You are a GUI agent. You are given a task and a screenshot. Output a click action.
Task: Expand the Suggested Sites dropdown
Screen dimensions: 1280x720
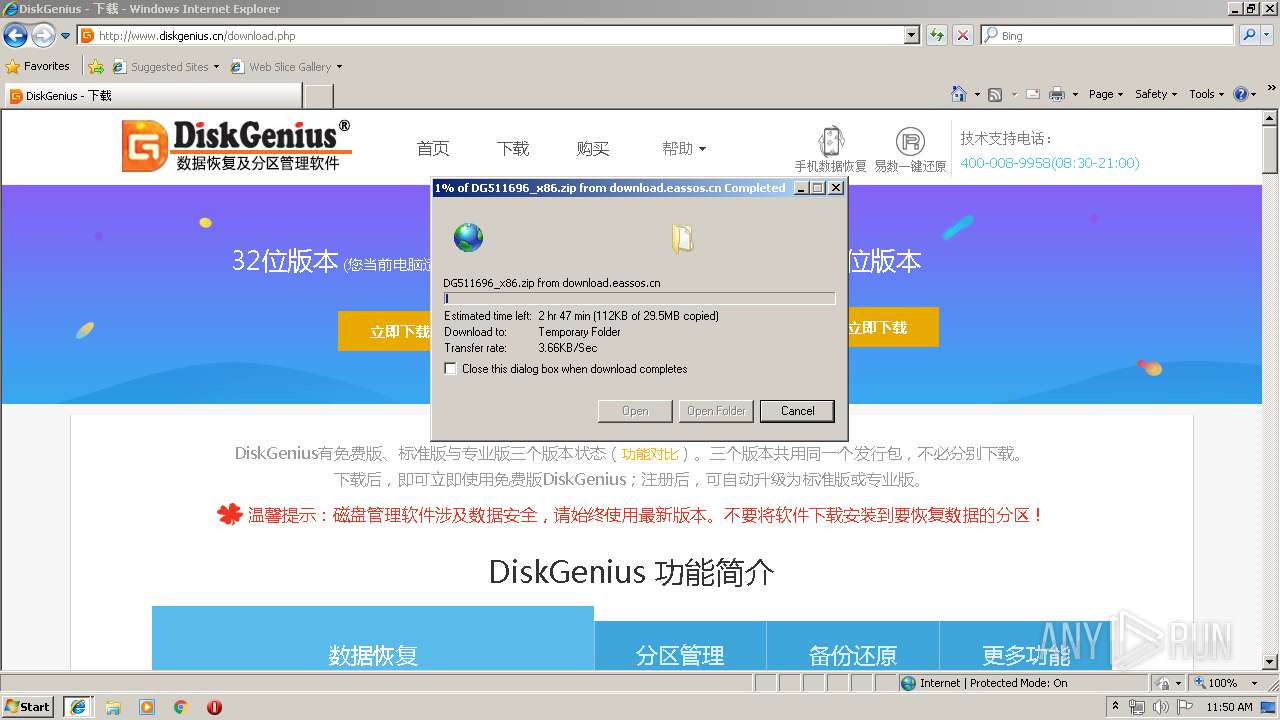(216, 67)
